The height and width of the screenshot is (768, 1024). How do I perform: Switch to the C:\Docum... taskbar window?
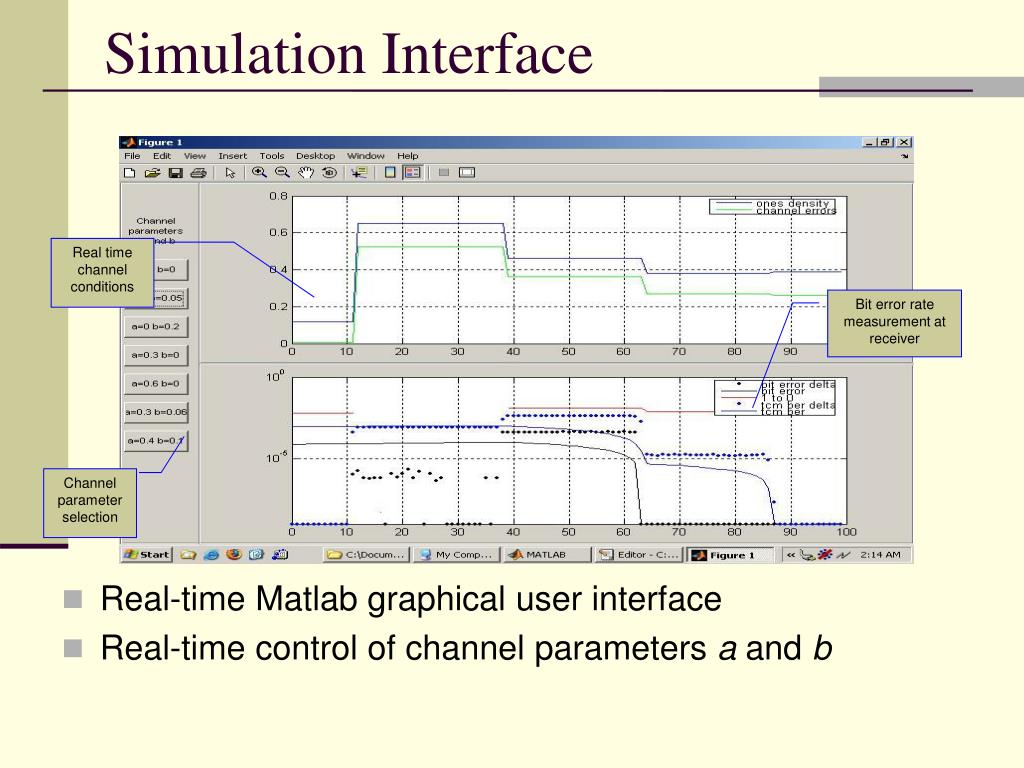[x=367, y=554]
